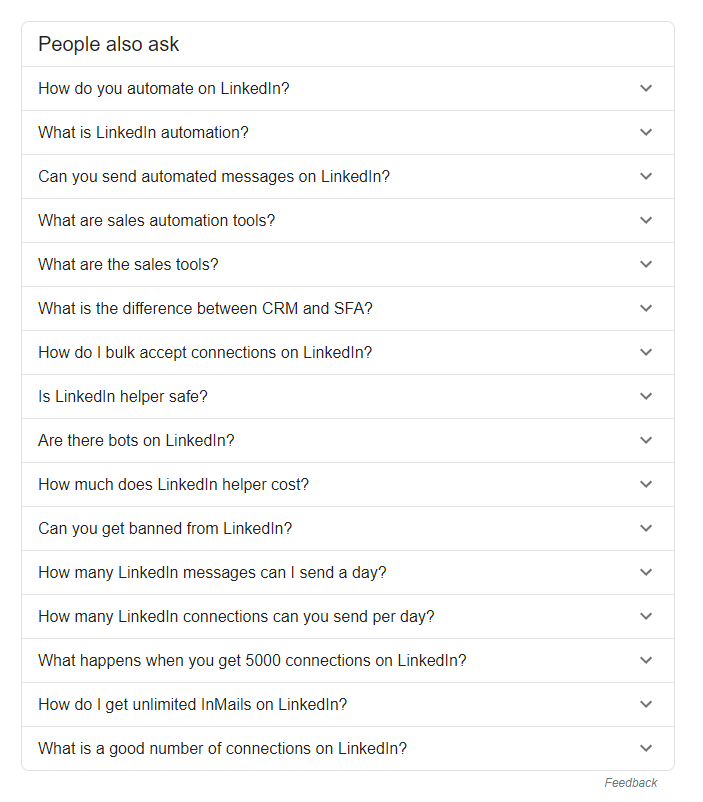This screenshot has width=703, height=802.
Task: Open 'Can you get banned from LinkedIn?' question
Action: click(x=165, y=528)
